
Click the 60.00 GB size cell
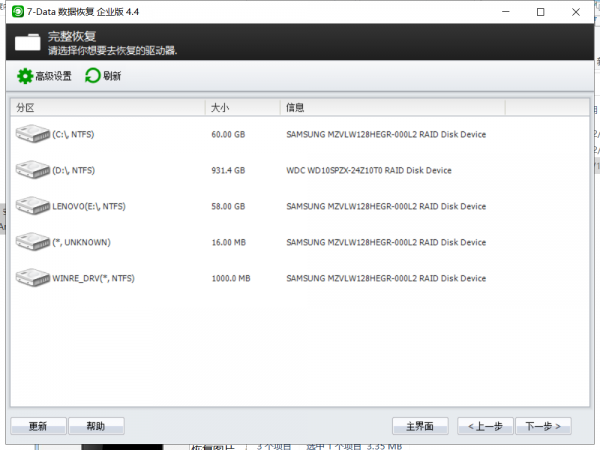click(x=228, y=134)
